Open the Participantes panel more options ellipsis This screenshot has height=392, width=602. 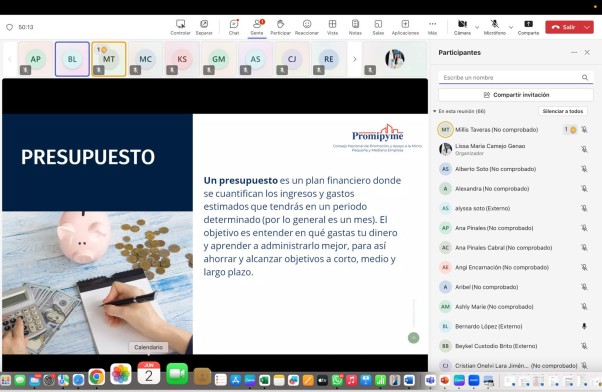pyautogui.click(x=574, y=52)
